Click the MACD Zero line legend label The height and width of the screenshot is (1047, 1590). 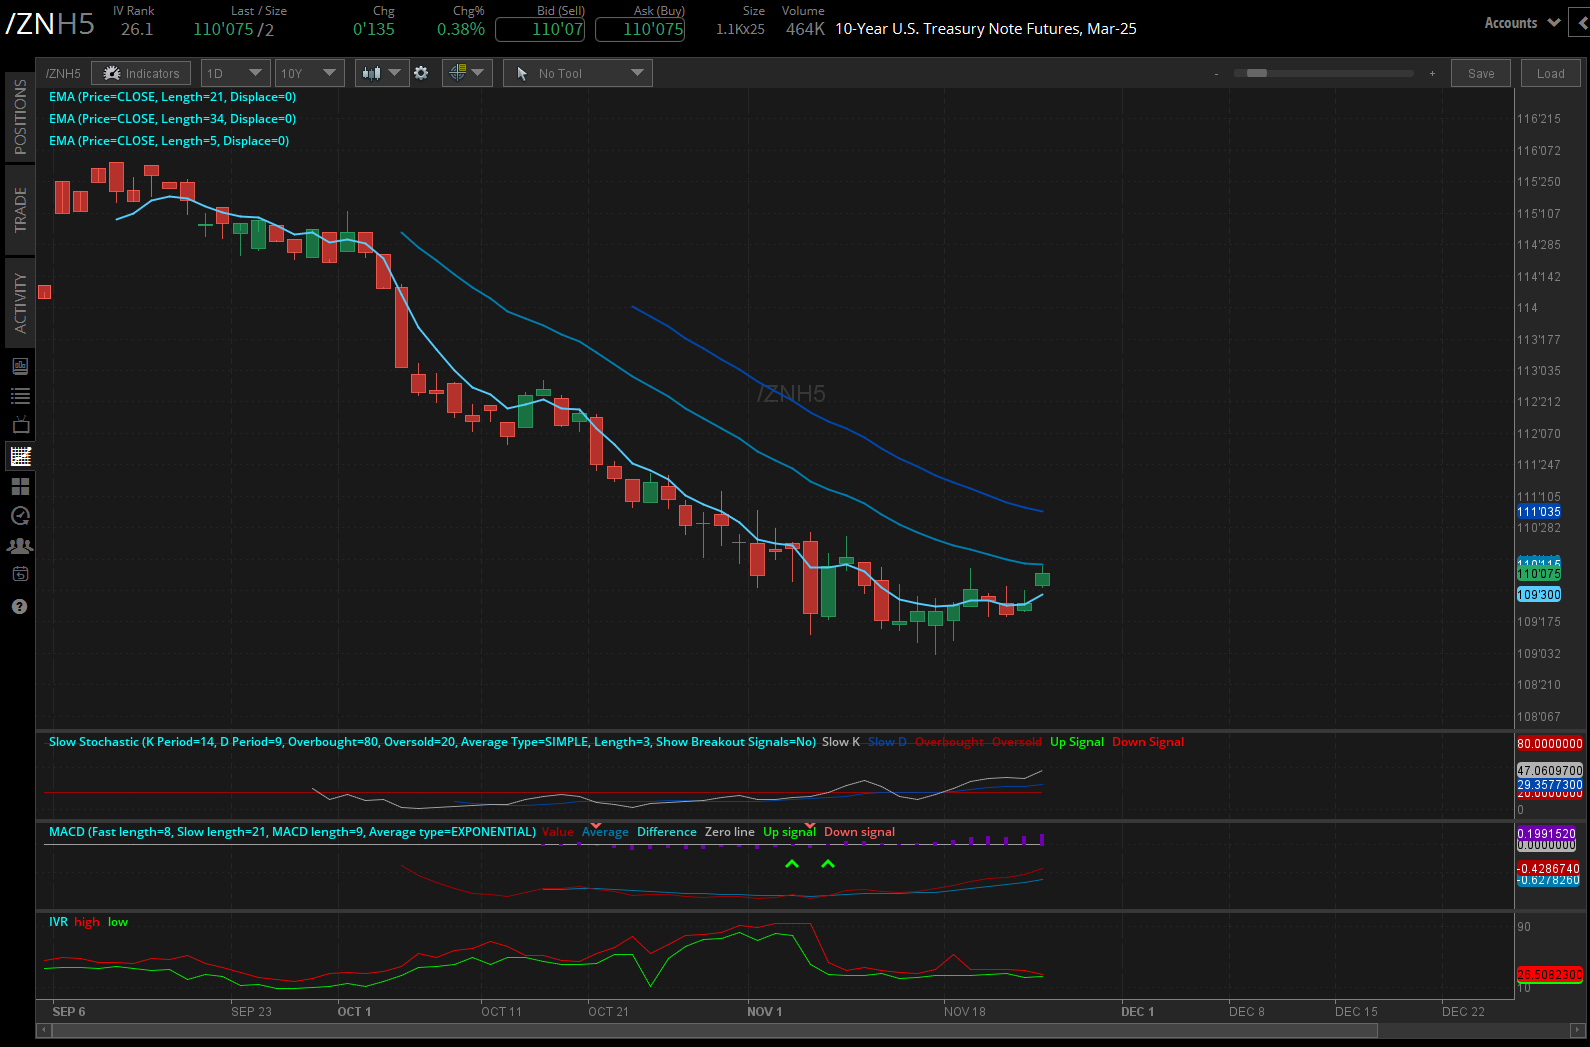(730, 832)
